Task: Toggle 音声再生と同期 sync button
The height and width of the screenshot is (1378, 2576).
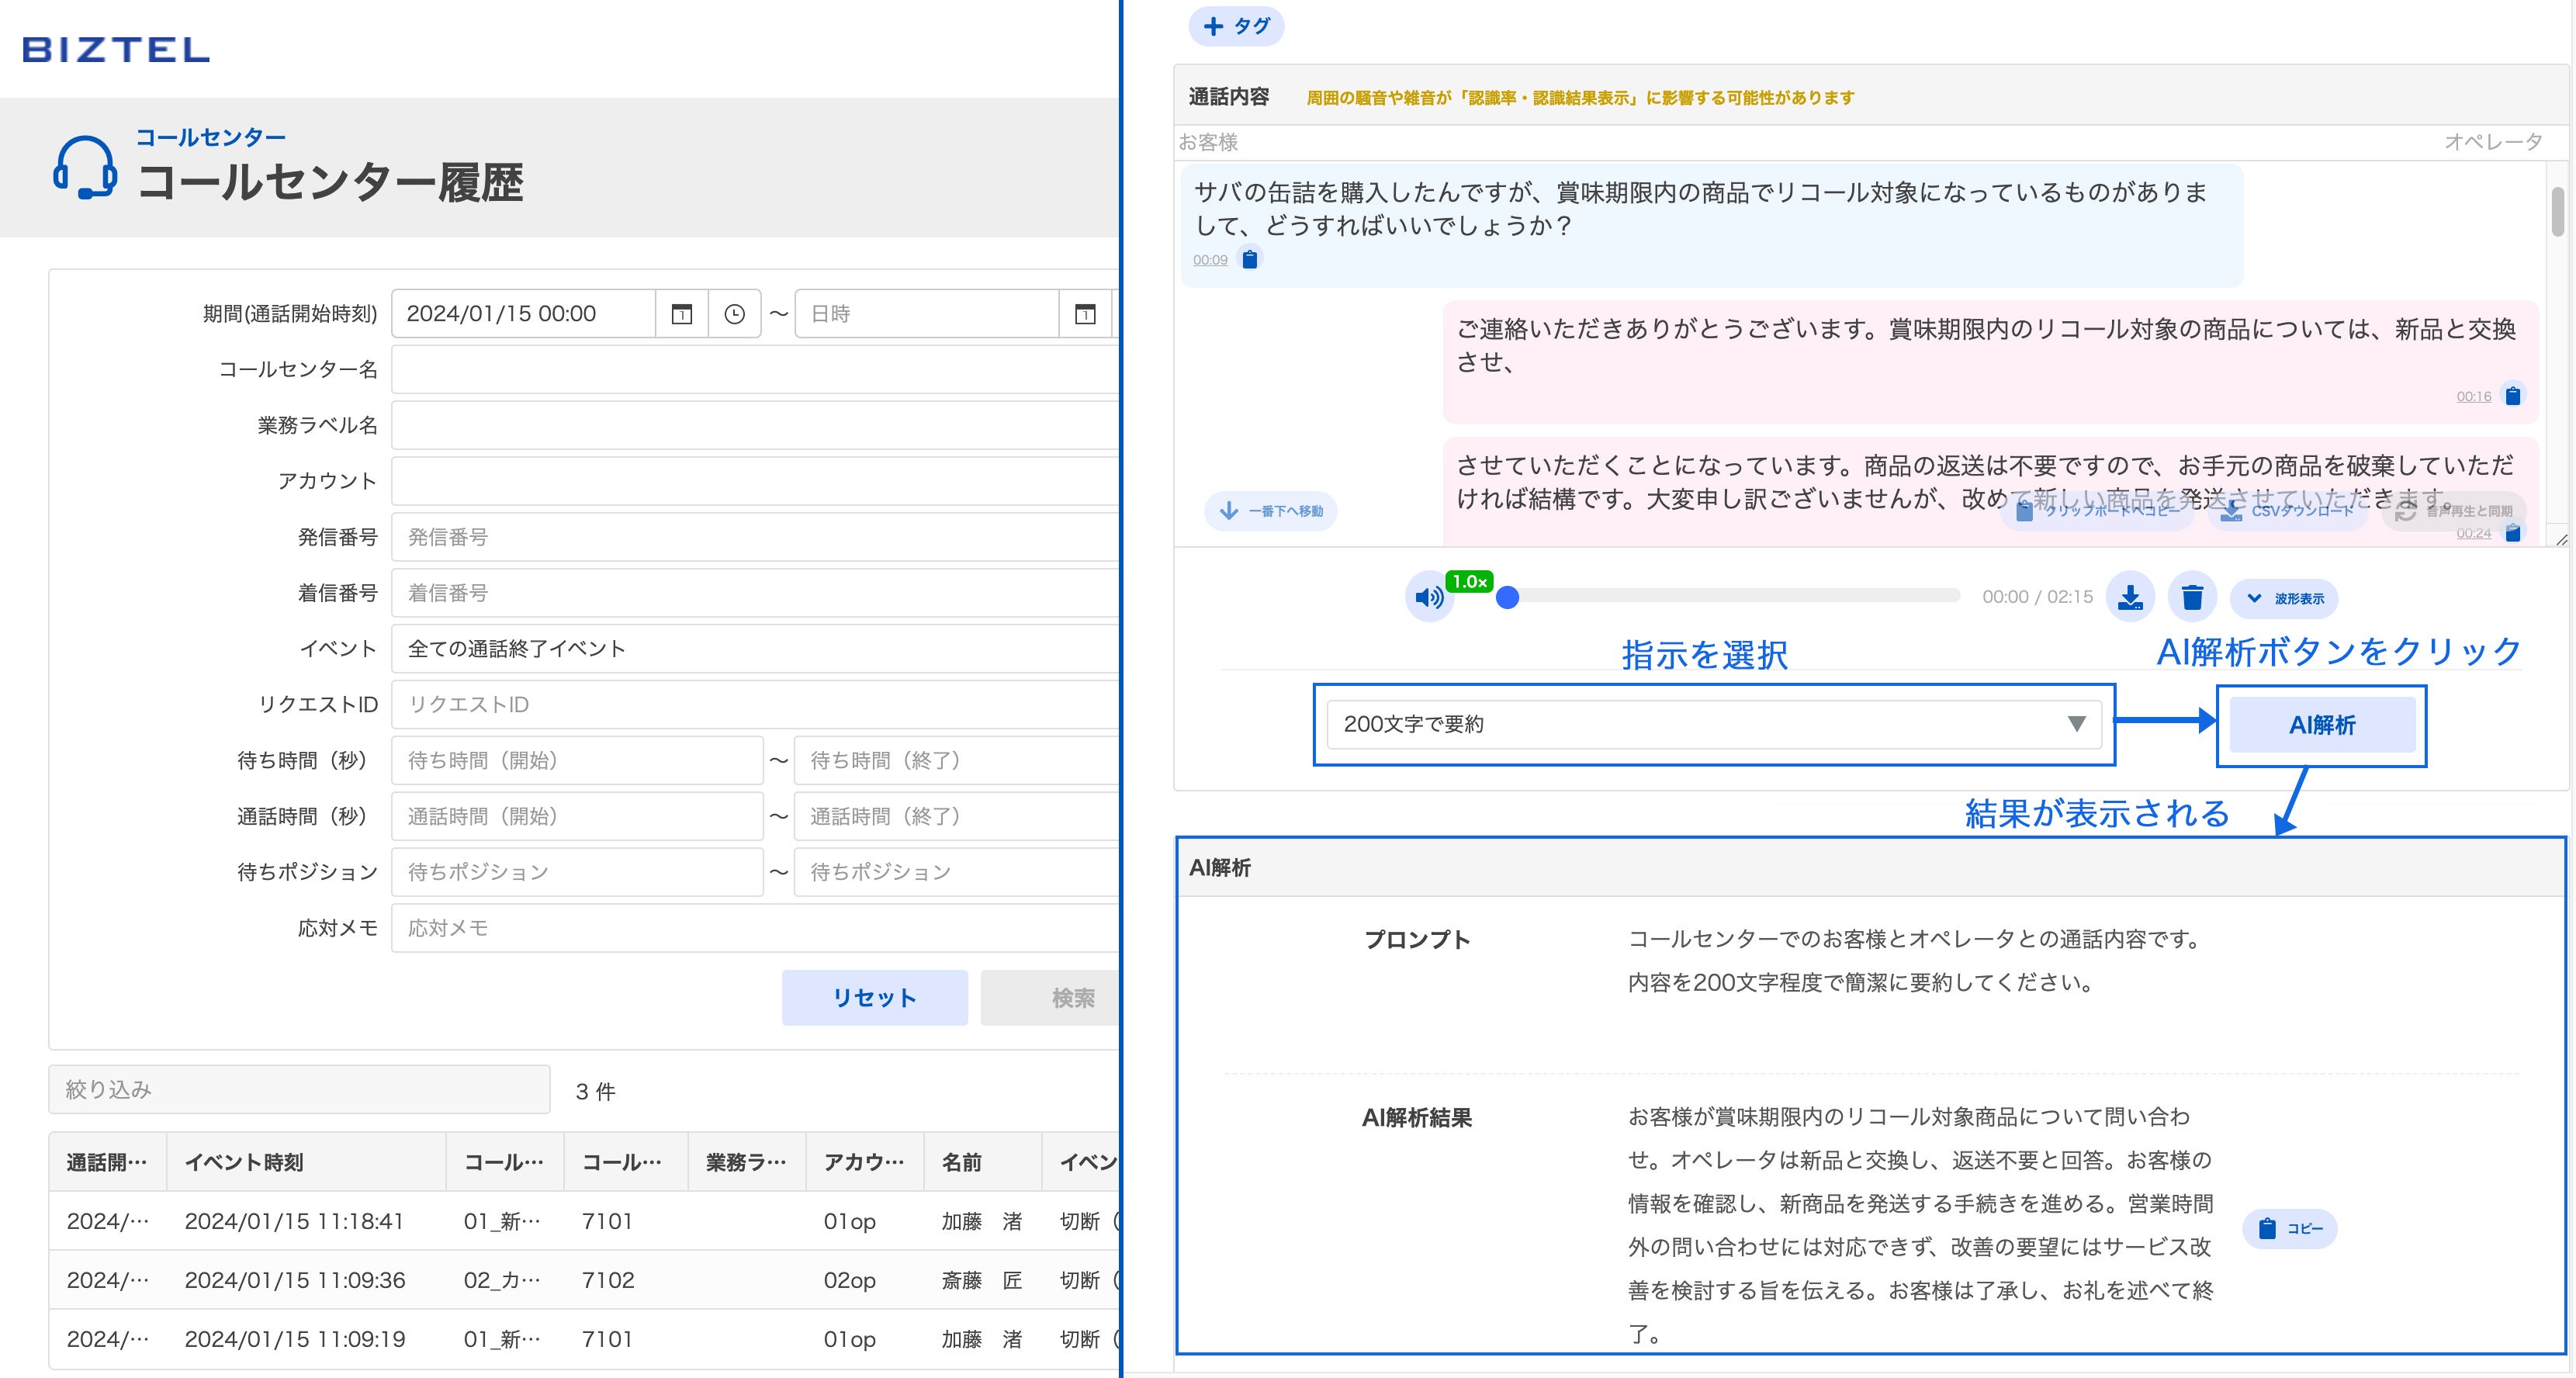Action: 2454,511
